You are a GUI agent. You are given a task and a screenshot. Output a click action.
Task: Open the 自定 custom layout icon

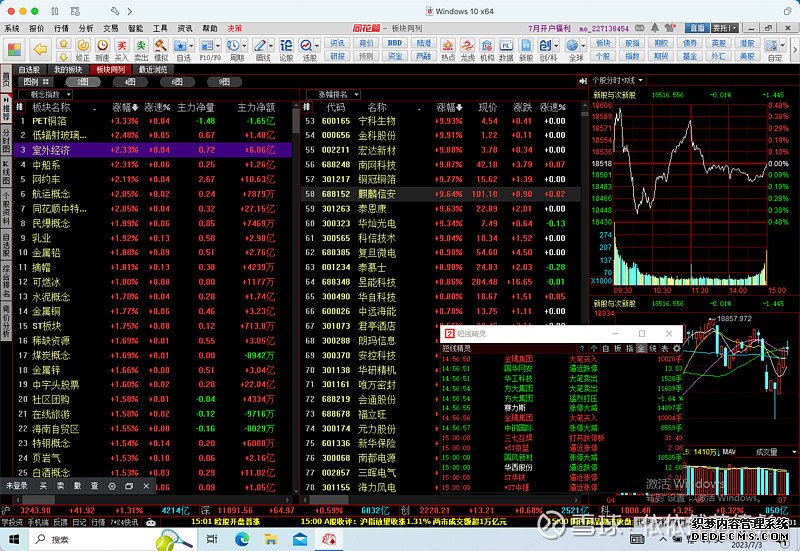coord(773,49)
